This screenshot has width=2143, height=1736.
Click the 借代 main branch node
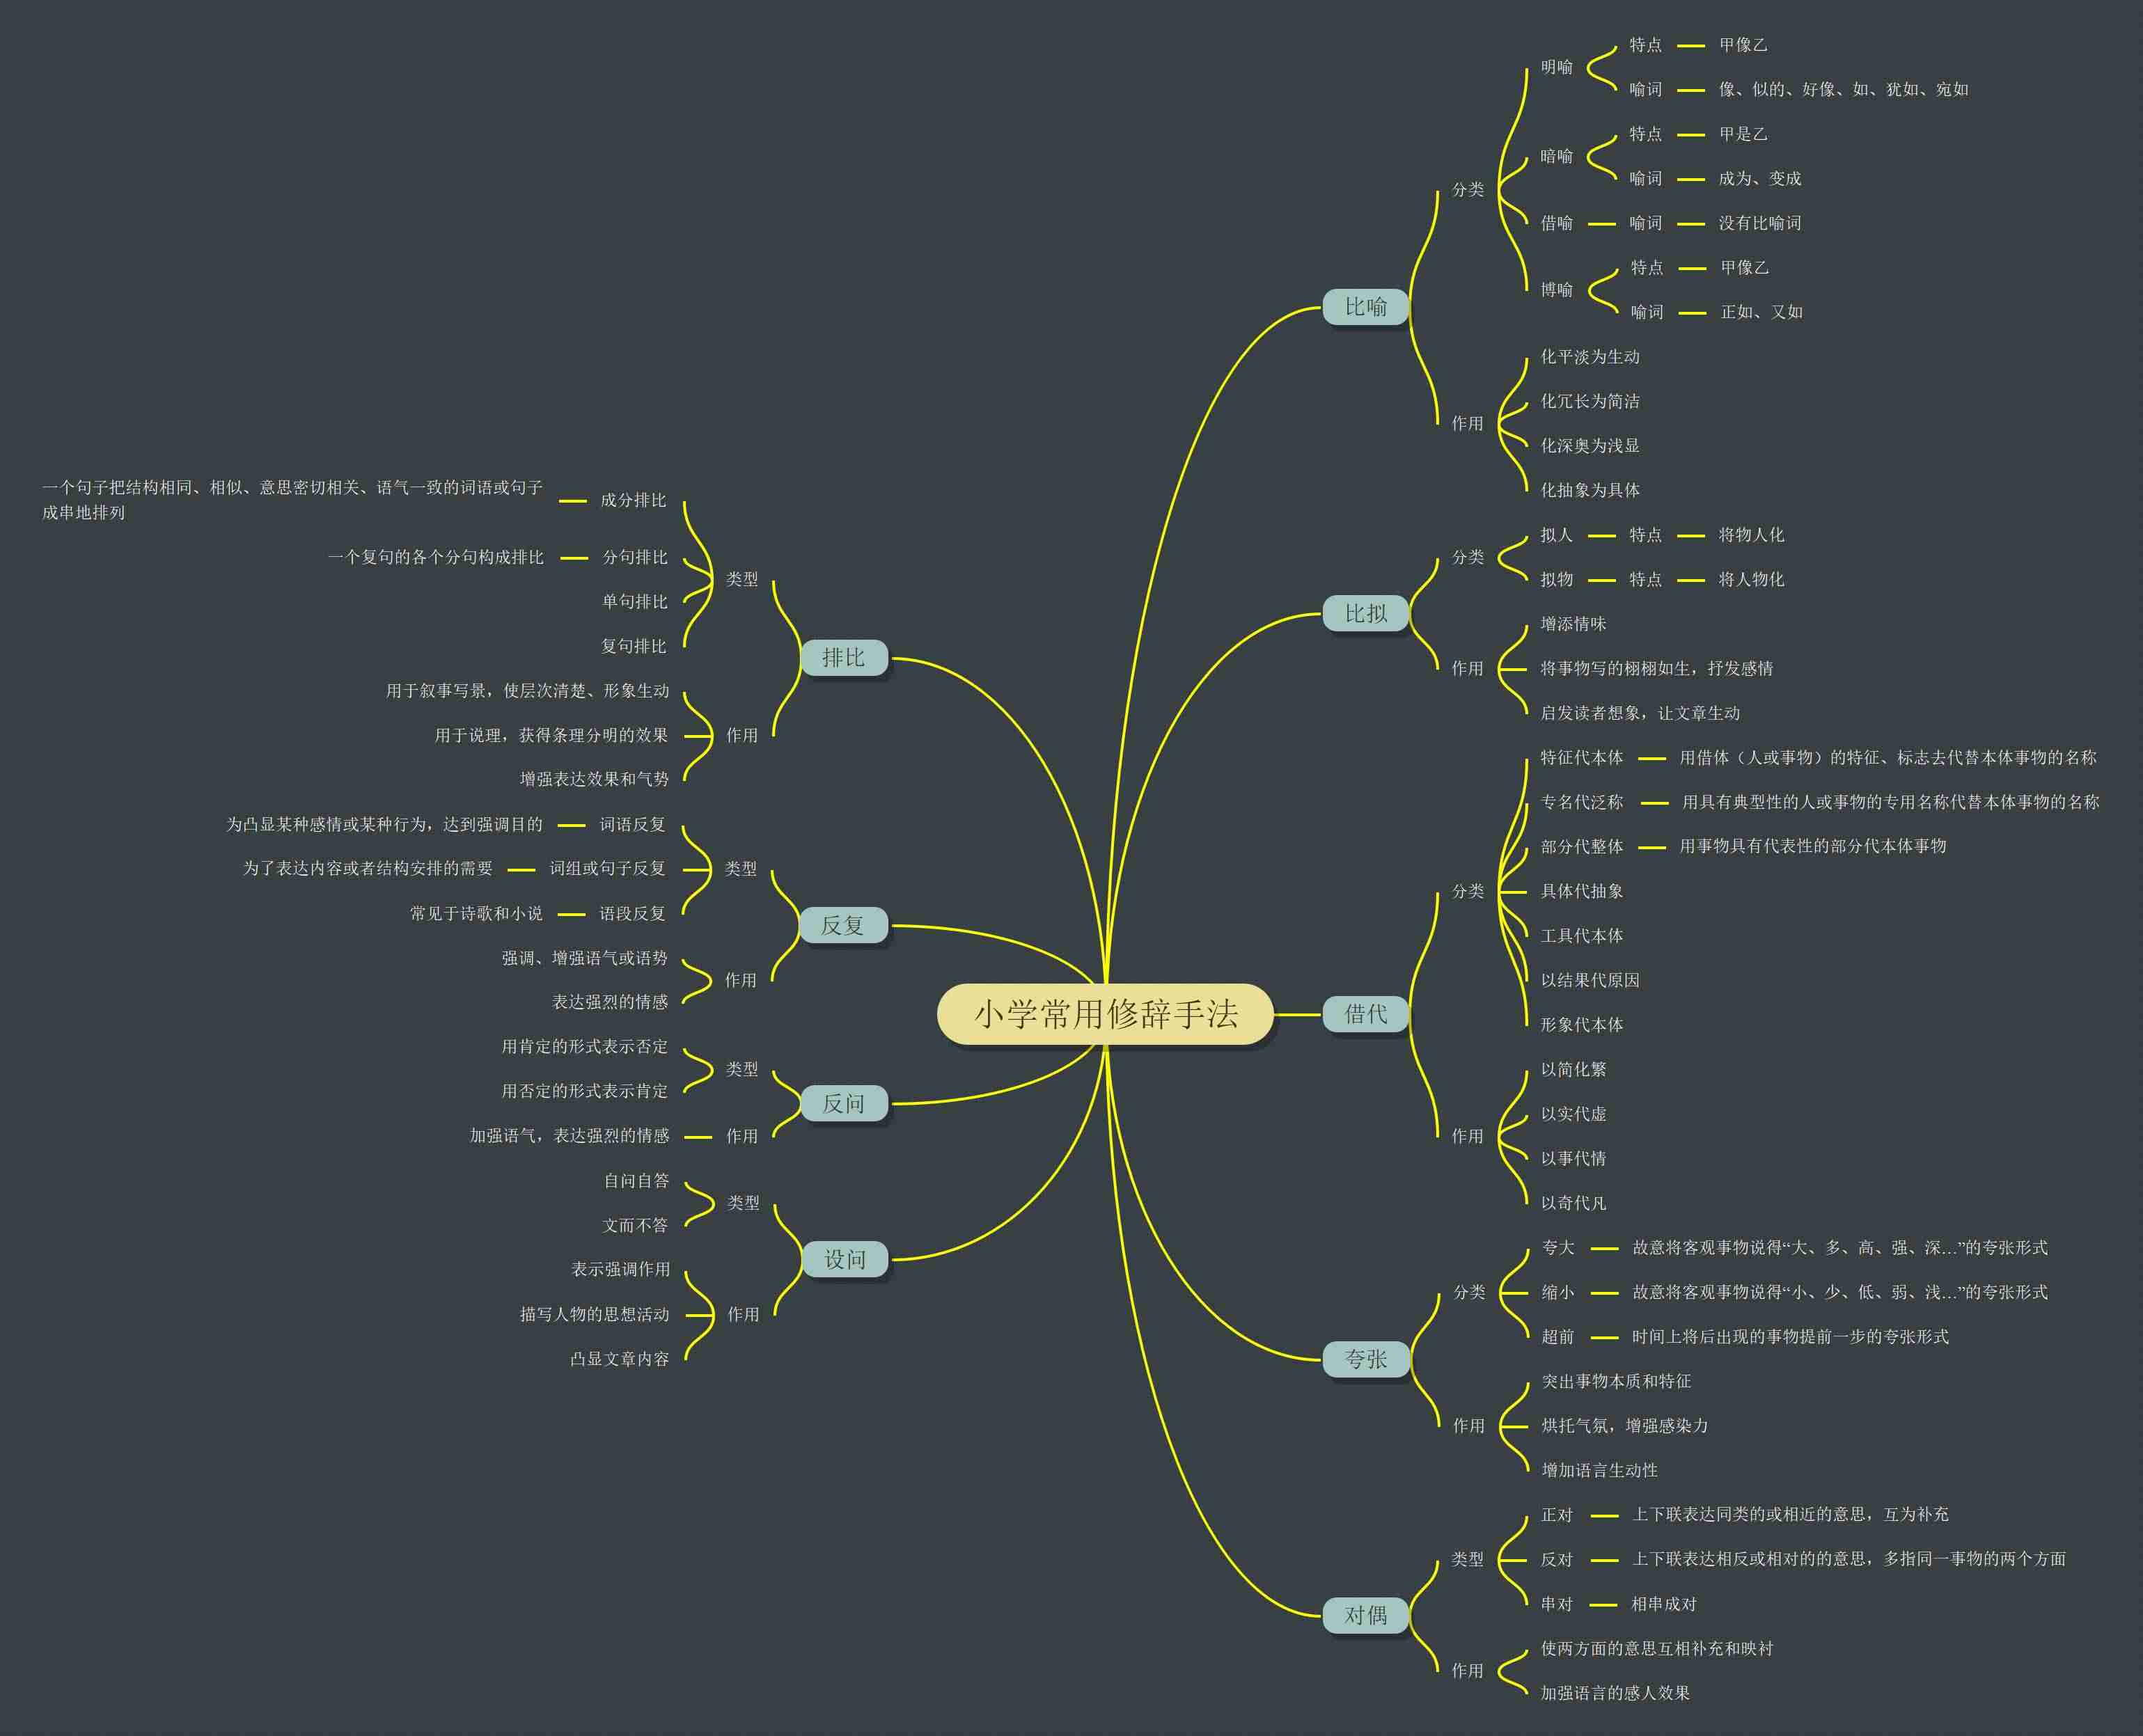tap(1365, 1014)
